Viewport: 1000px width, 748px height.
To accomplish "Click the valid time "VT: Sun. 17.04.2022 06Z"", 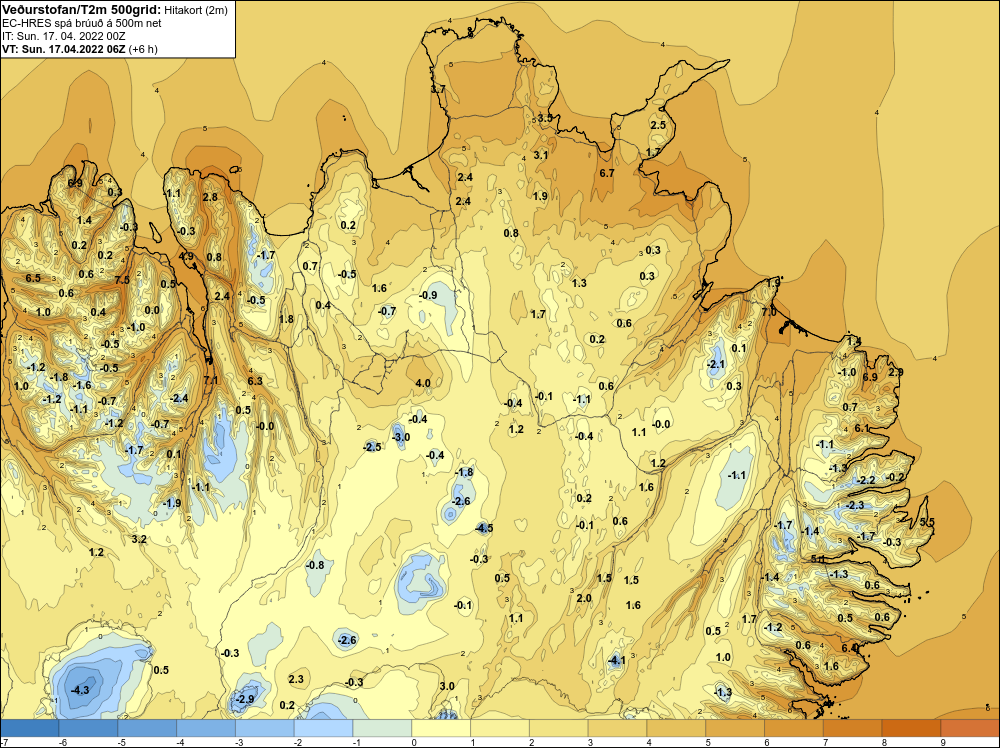I will (64, 49).
